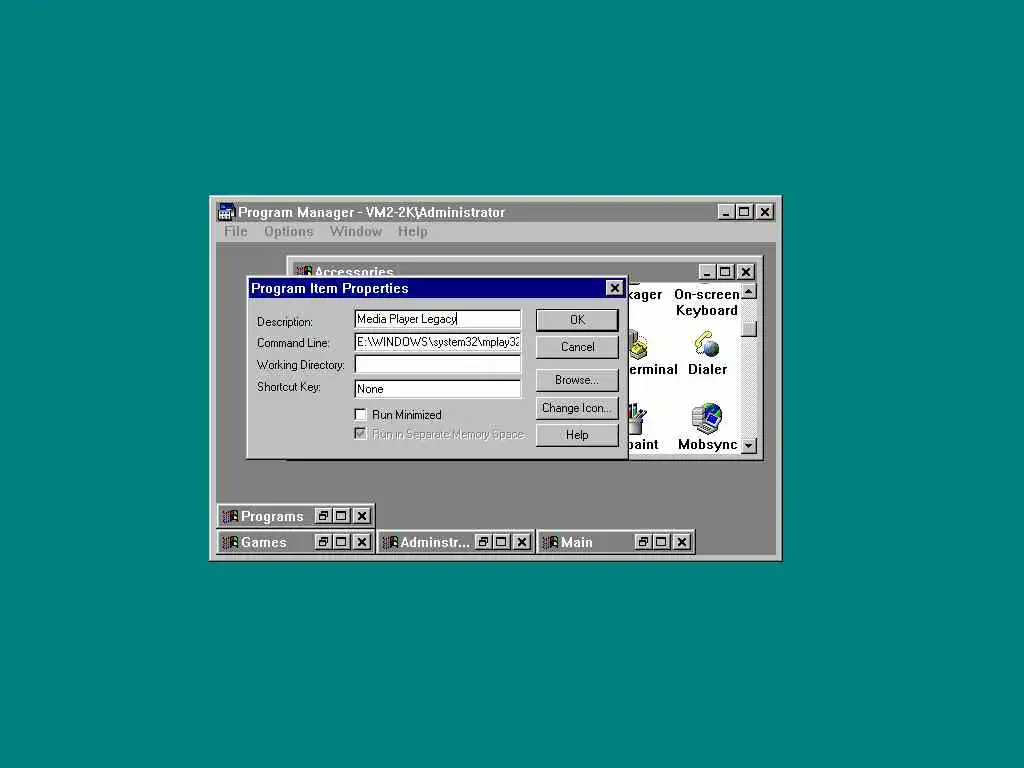Close the Program Item Properties dialog

(x=615, y=288)
